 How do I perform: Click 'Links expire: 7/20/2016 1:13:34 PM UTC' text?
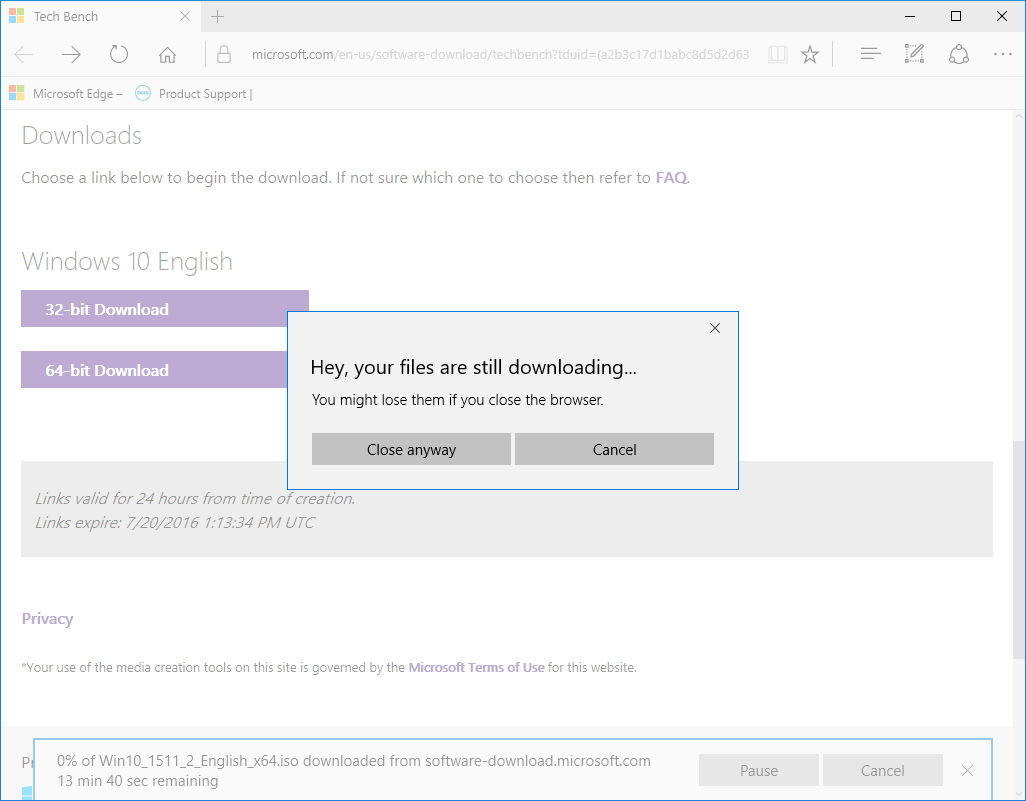click(x=175, y=522)
